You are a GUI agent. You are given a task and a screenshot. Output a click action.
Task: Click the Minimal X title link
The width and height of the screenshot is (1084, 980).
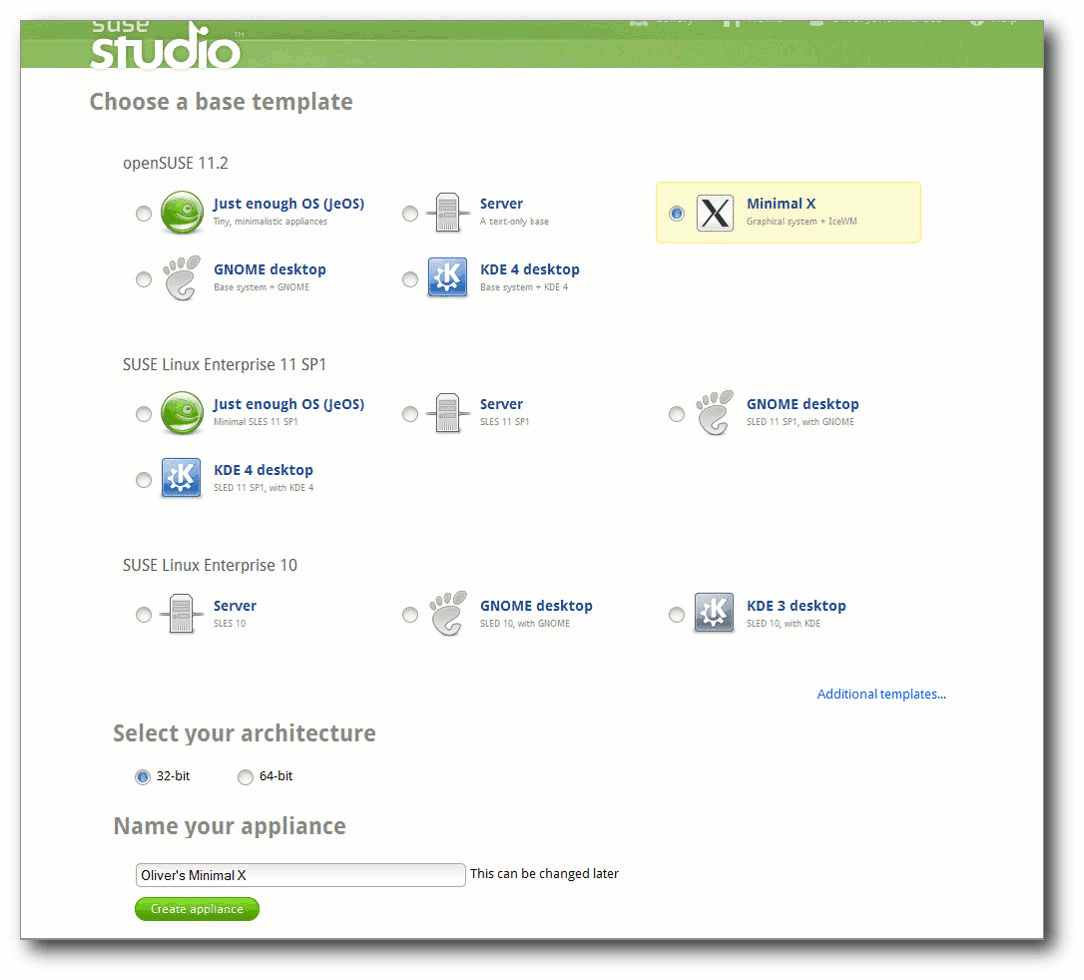coord(781,203)
